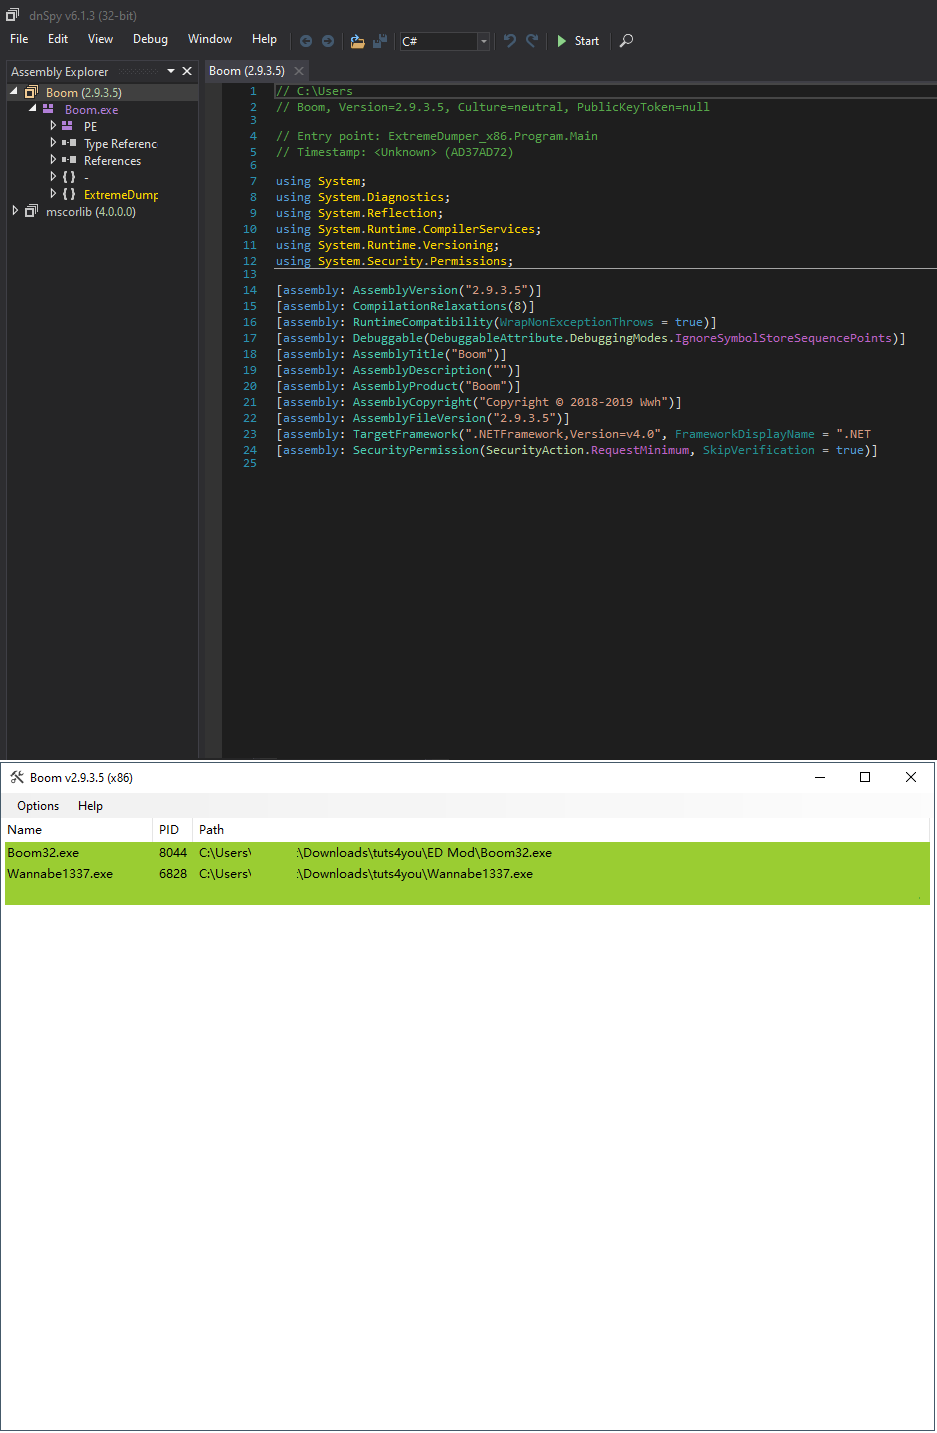
Task: Sort process list by Path column header
Action: click(561, 830)
